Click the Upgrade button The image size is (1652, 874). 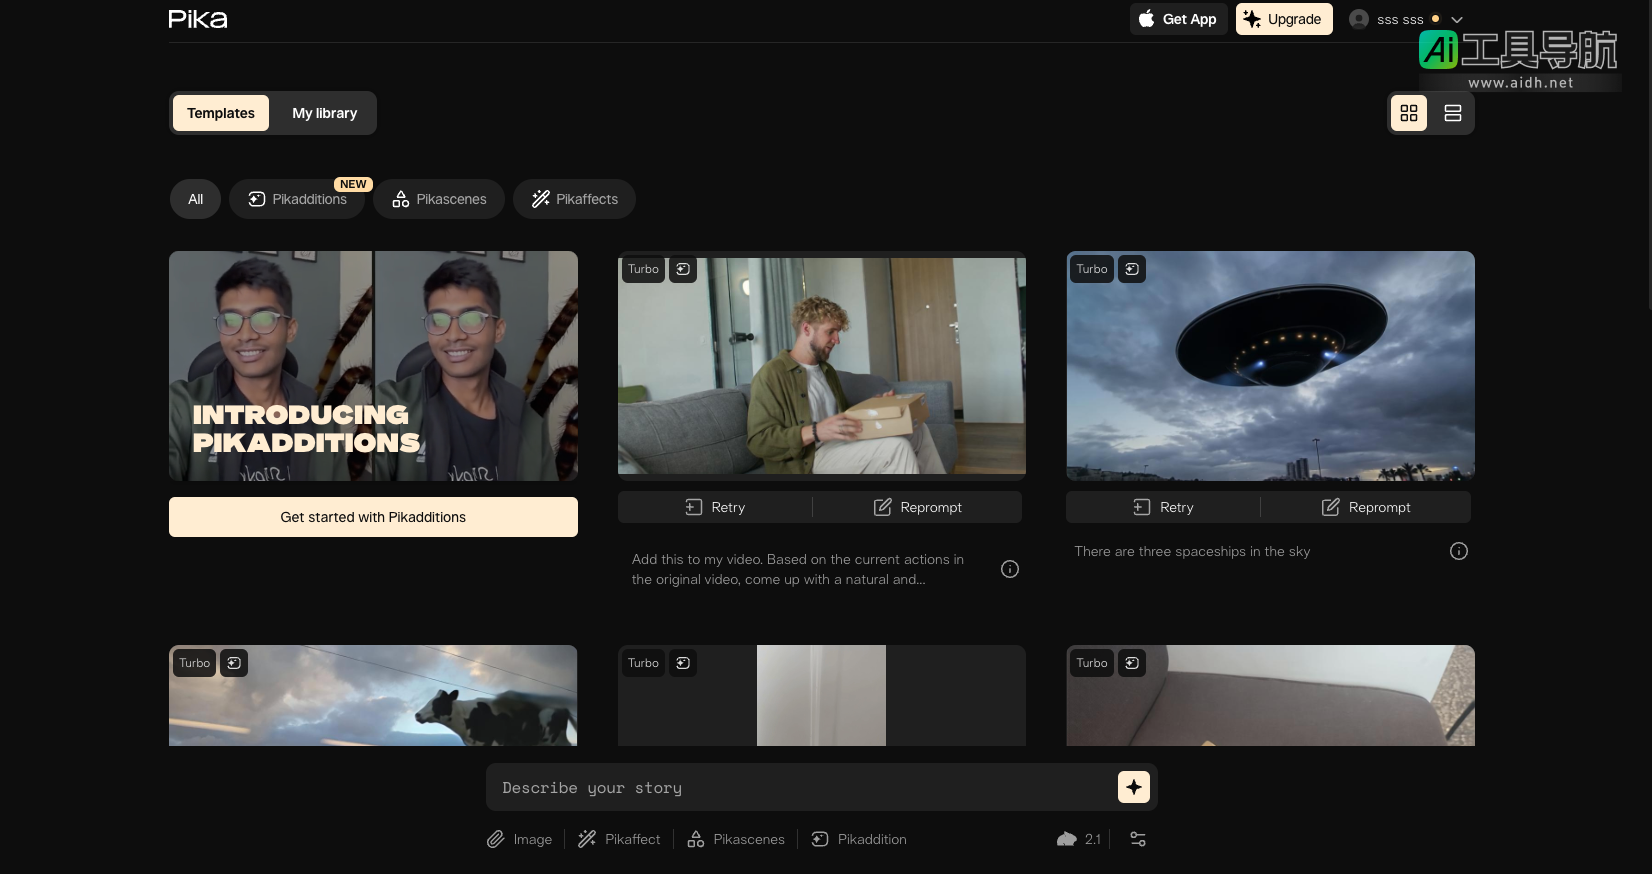[1283, 19]
